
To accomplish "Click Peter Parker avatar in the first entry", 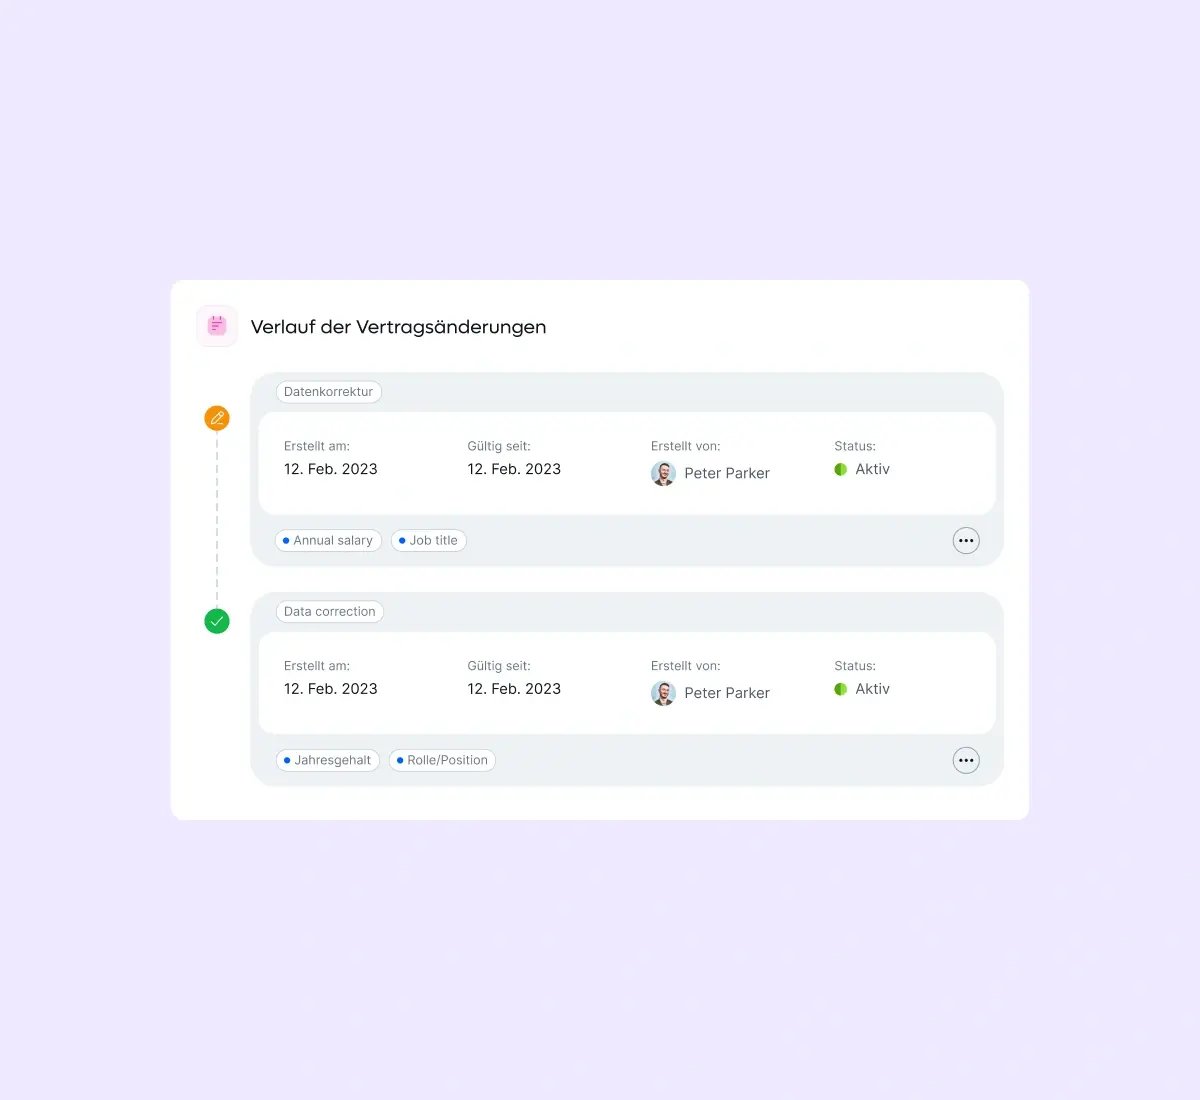I will click(x=663, y=473).
